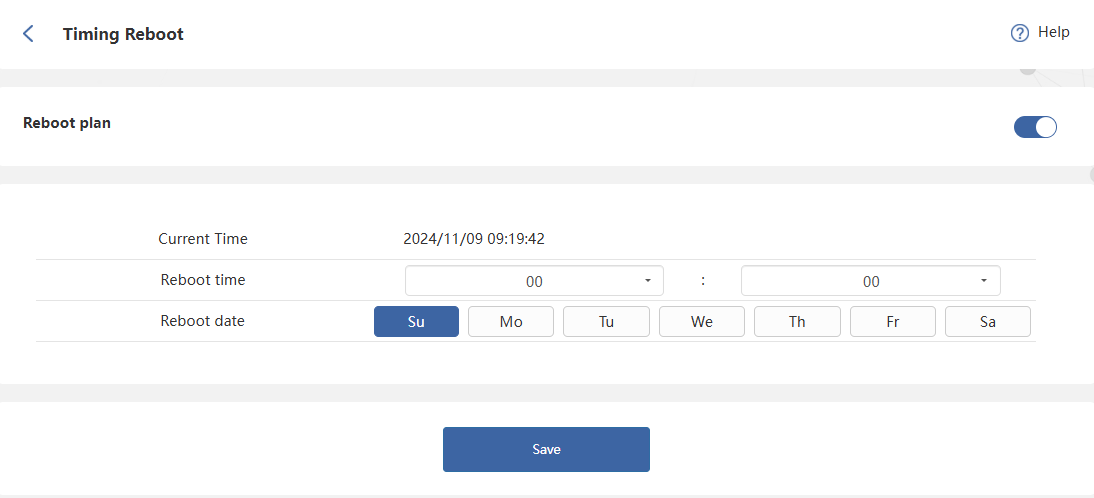Click the current time value 2024/11/09
The width and height of the screenshot is (1094, 498).
point(473,239)
